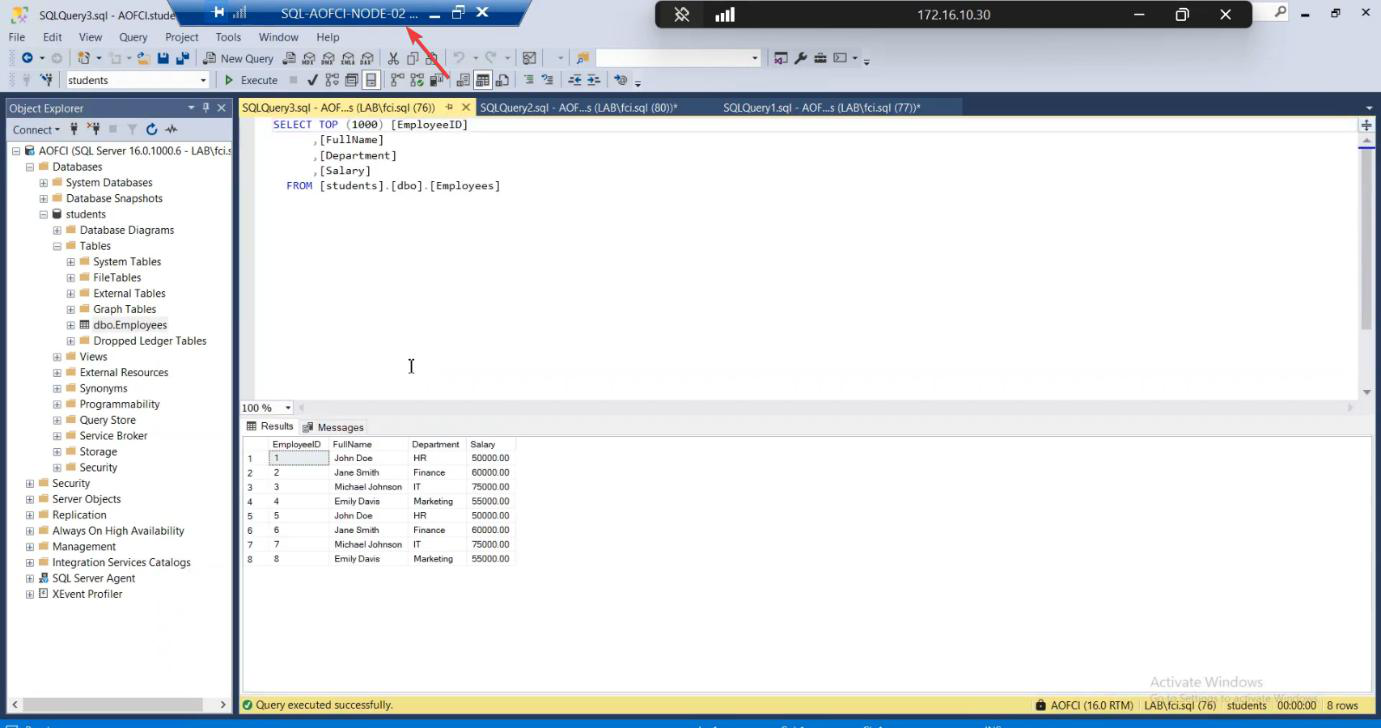Expand the dbo.Employees table node
The width and height of the screenshot is (1381, 728).
(x=71, y=325)
